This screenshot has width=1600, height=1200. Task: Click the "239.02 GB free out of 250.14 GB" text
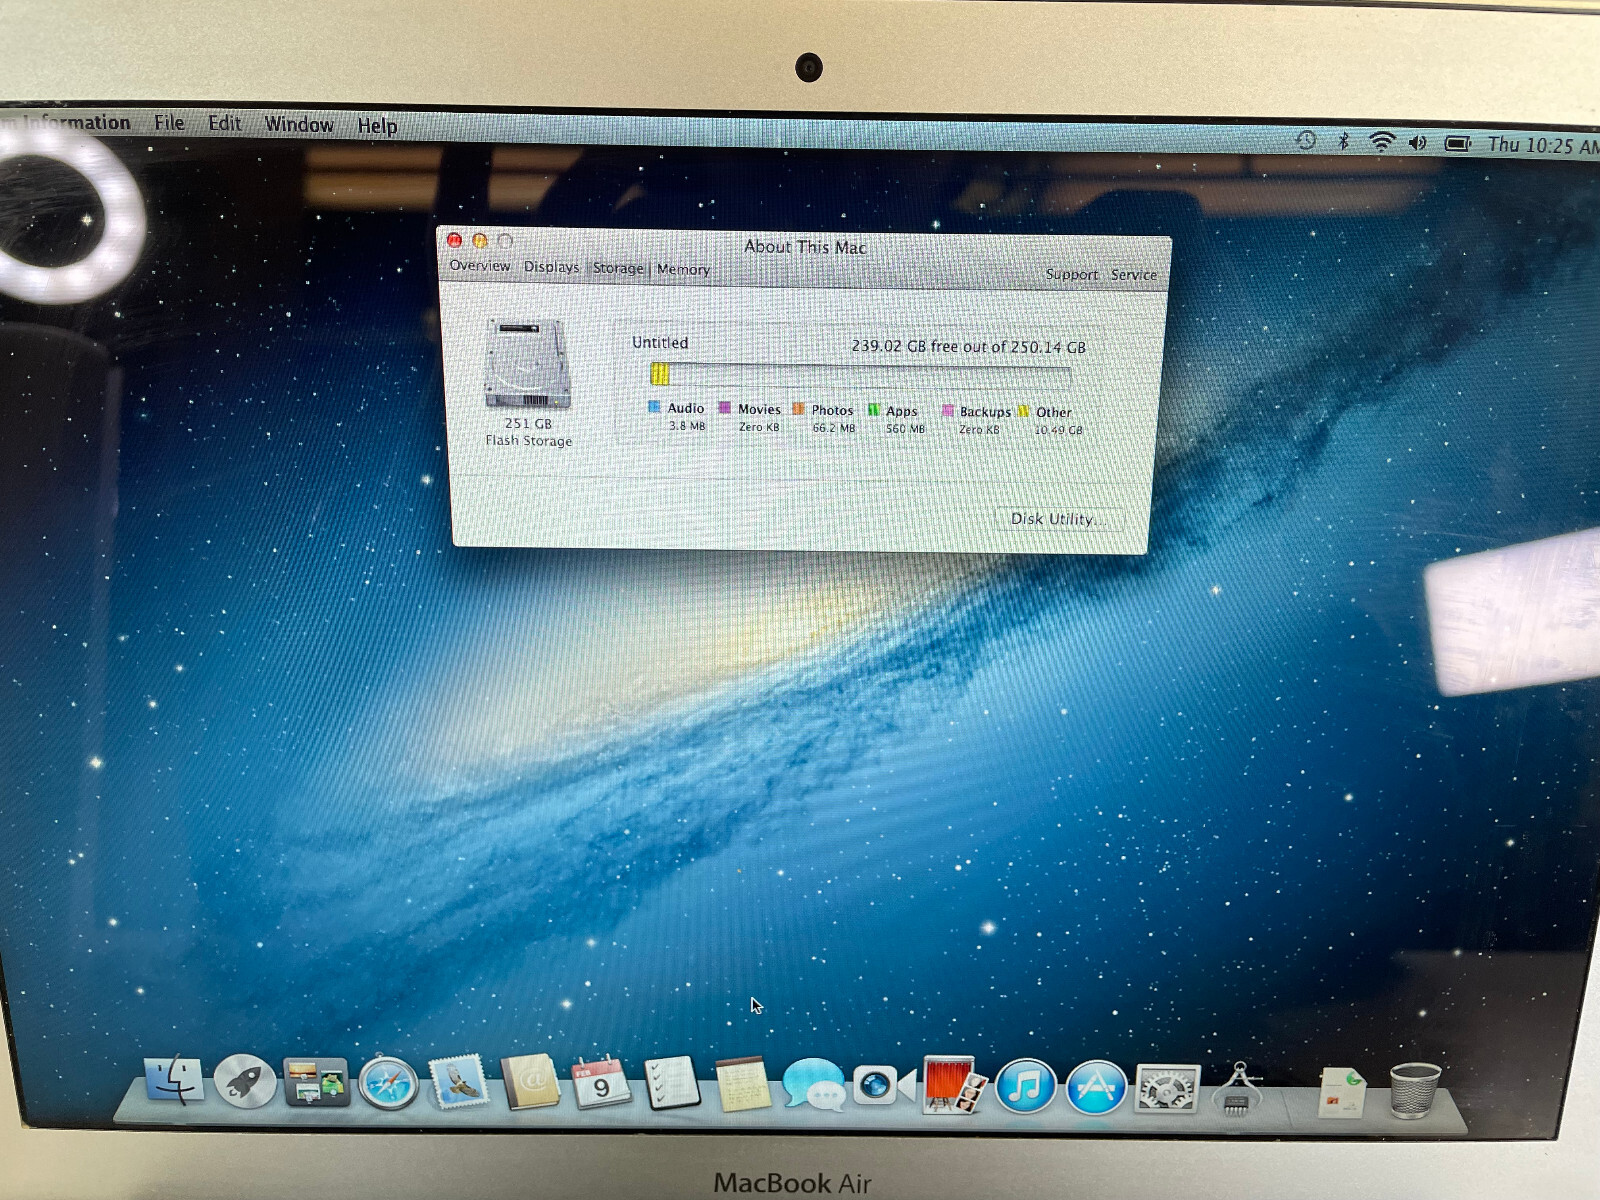[x=968, y=346]
